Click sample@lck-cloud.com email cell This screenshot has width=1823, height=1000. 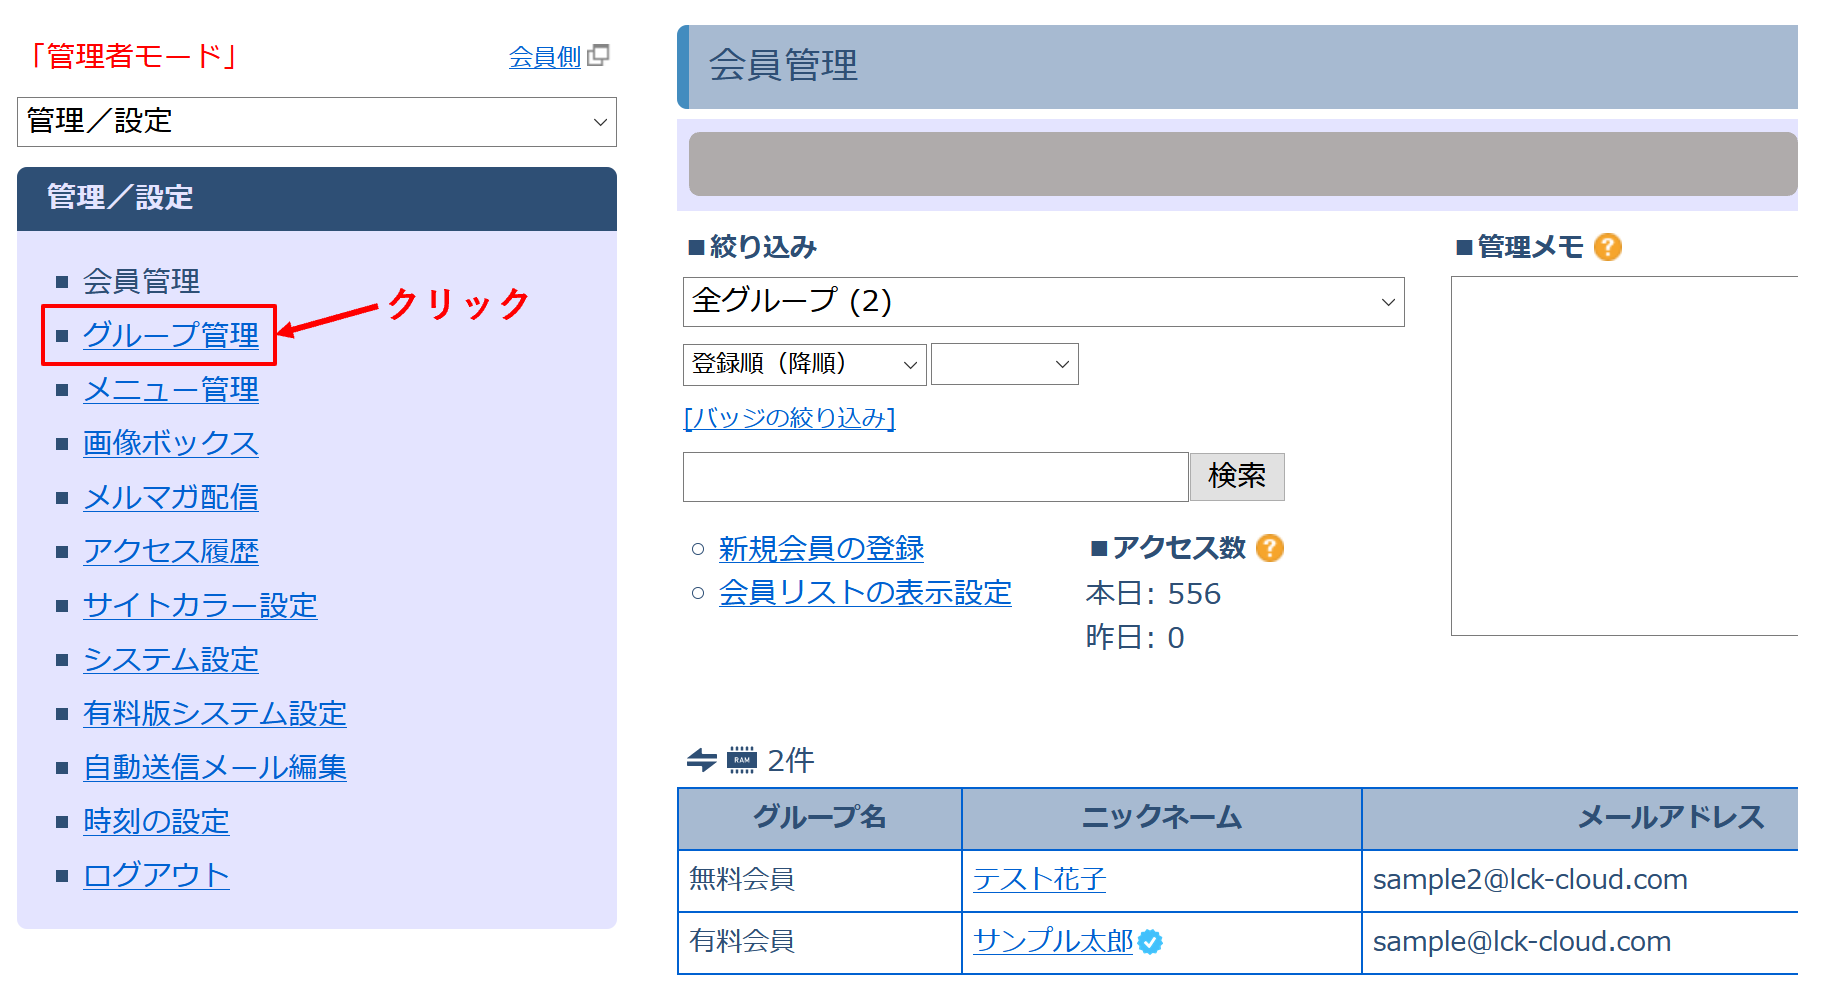(1581, 942)
